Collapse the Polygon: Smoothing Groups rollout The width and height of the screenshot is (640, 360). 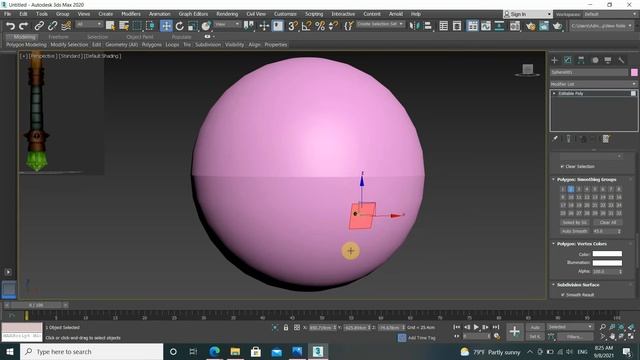coord(586,180)
